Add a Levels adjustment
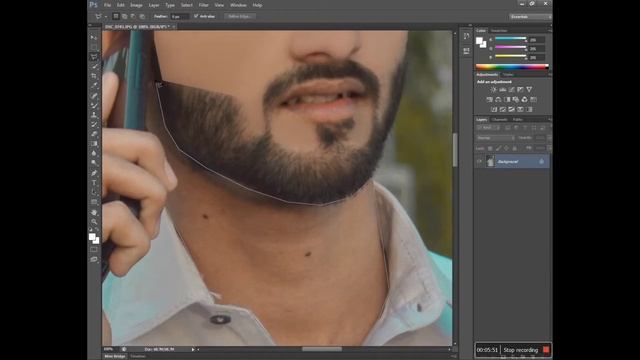This screenshot has width=640, height=360. (x=502, y=89)
